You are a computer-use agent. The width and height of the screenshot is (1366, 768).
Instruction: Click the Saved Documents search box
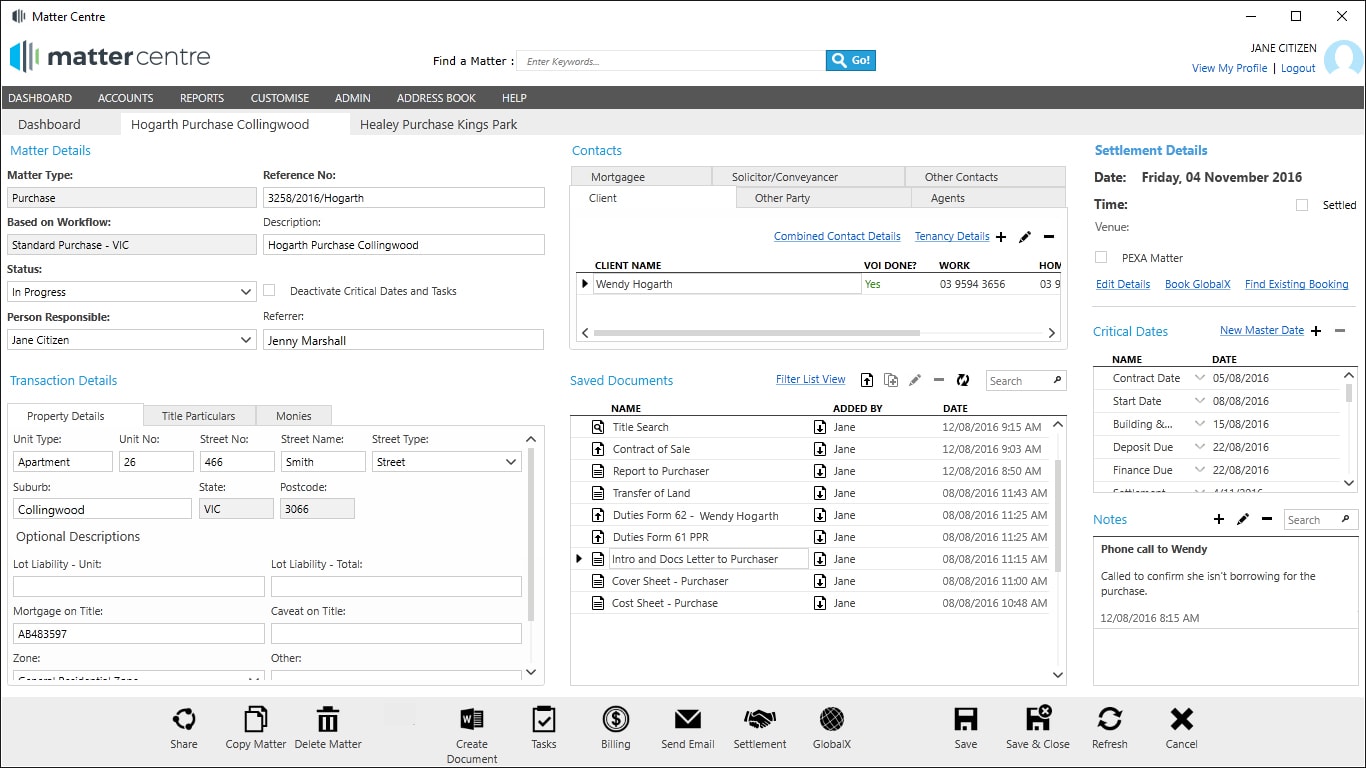point(1026,380)
